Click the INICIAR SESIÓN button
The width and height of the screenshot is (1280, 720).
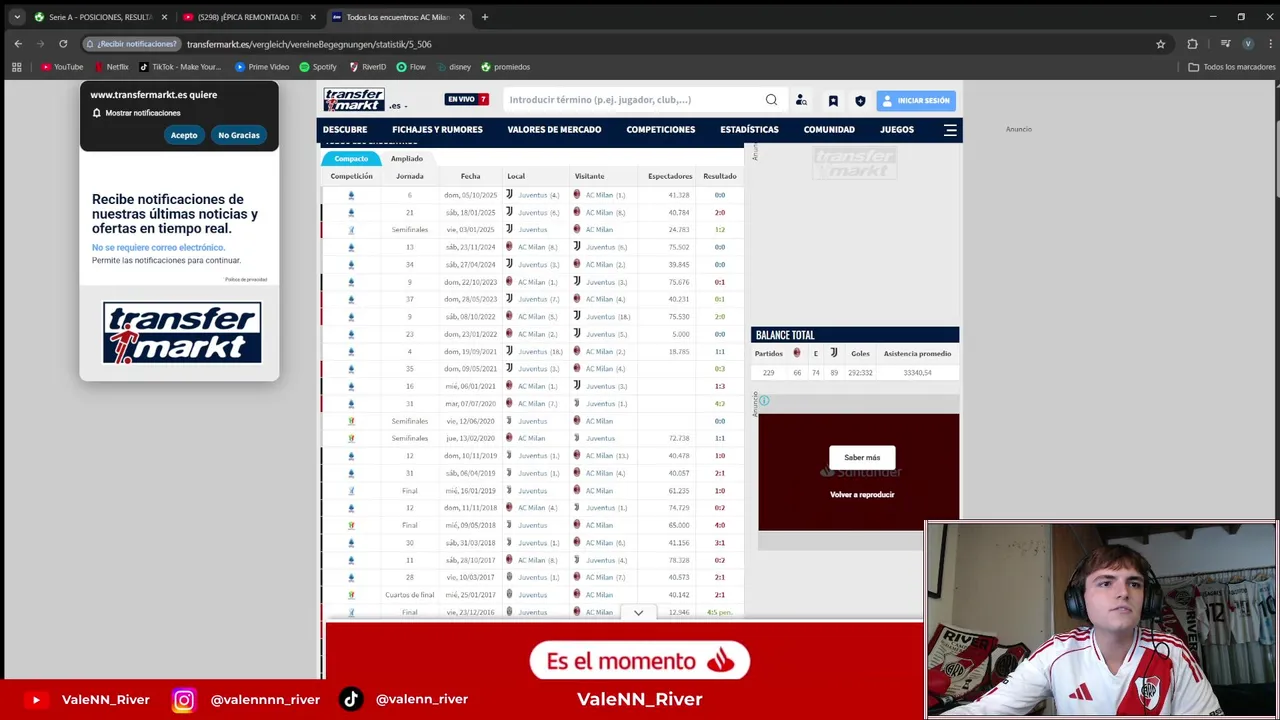click(916, 100)
